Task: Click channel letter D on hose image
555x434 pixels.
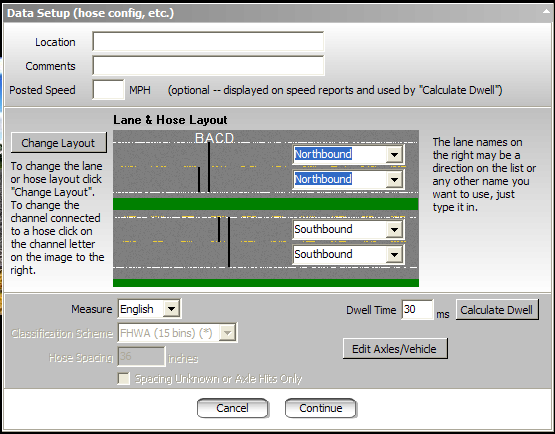Action: click(229, 138)
